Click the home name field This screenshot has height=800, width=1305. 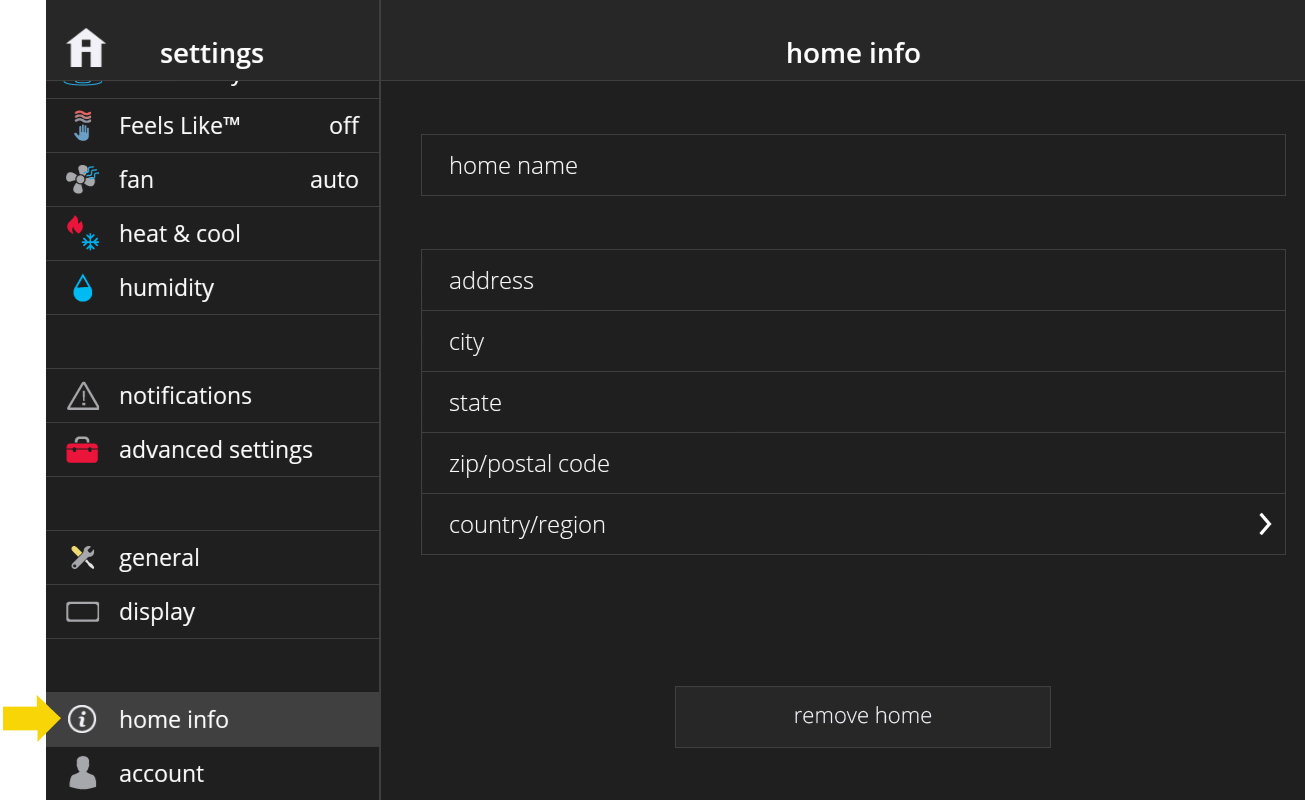point(852,165)
